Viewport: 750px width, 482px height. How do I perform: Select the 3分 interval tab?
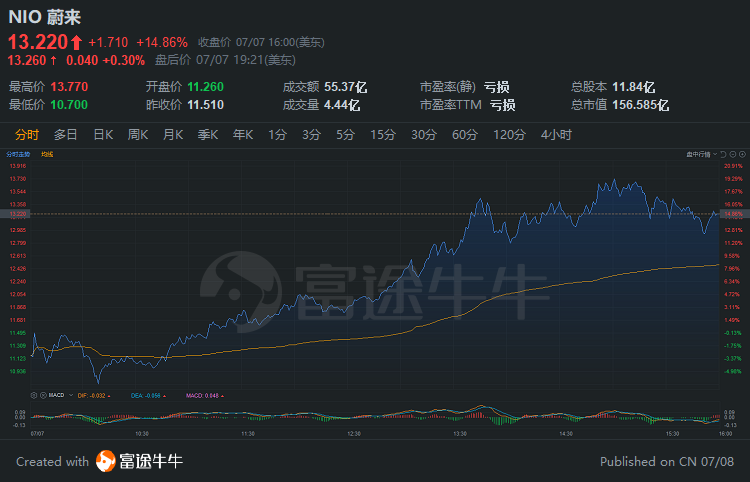[311, 135]
